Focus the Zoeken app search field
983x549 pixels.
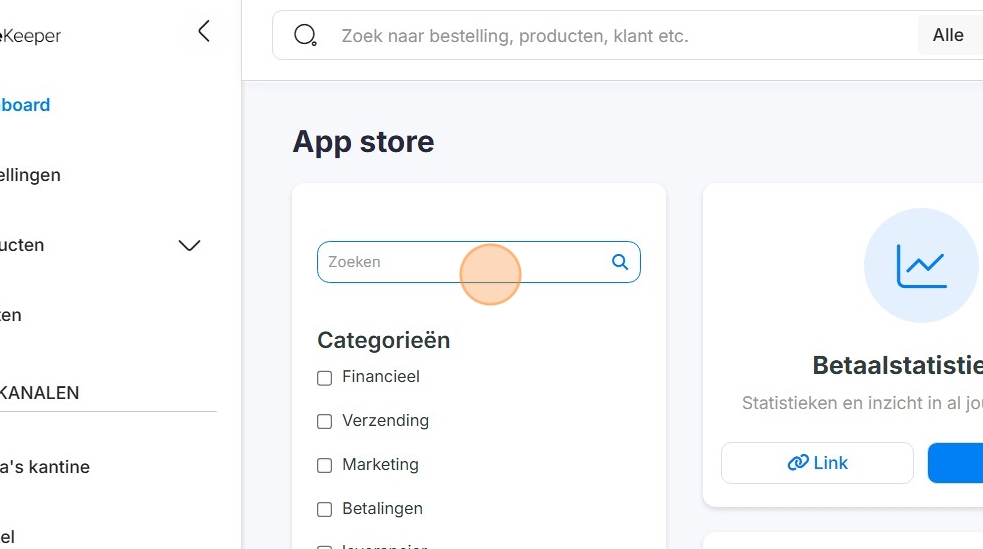[465, 262]
